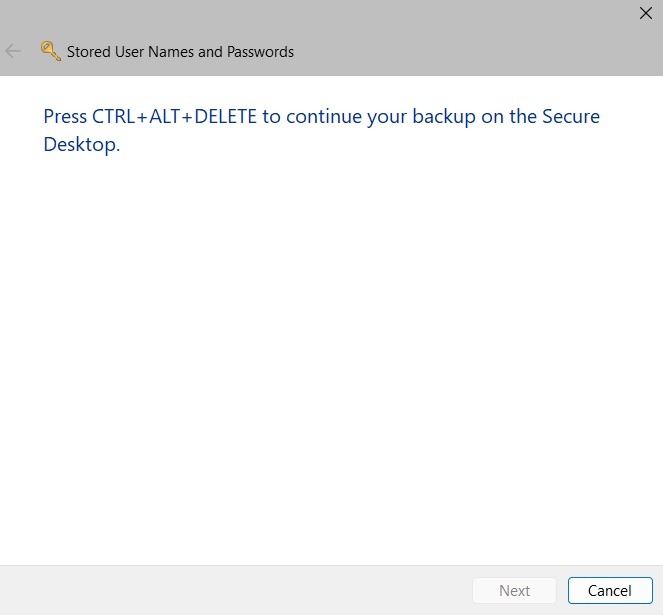
Task: Go back using the left arrow icon
Action: pyautogui.click(x=13, y=51)
